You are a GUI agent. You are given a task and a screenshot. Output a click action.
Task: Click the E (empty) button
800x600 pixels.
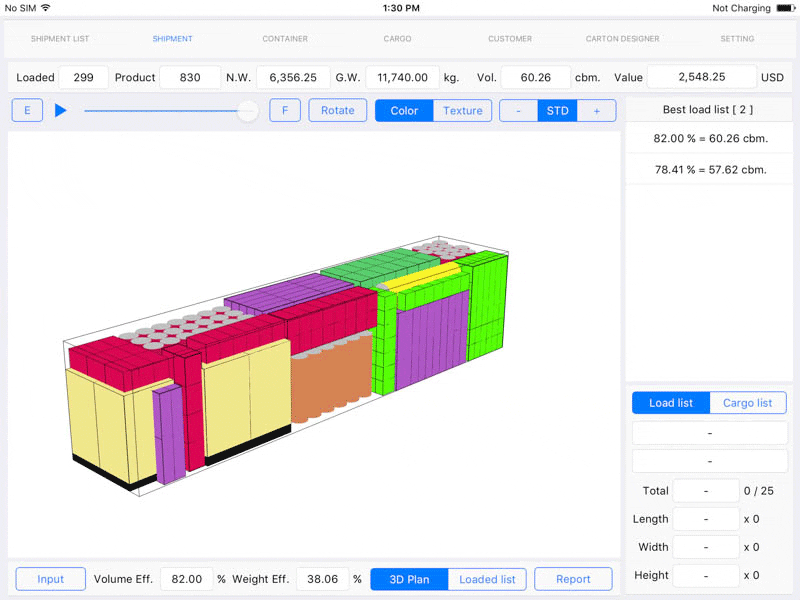click(x=27, y=110)
